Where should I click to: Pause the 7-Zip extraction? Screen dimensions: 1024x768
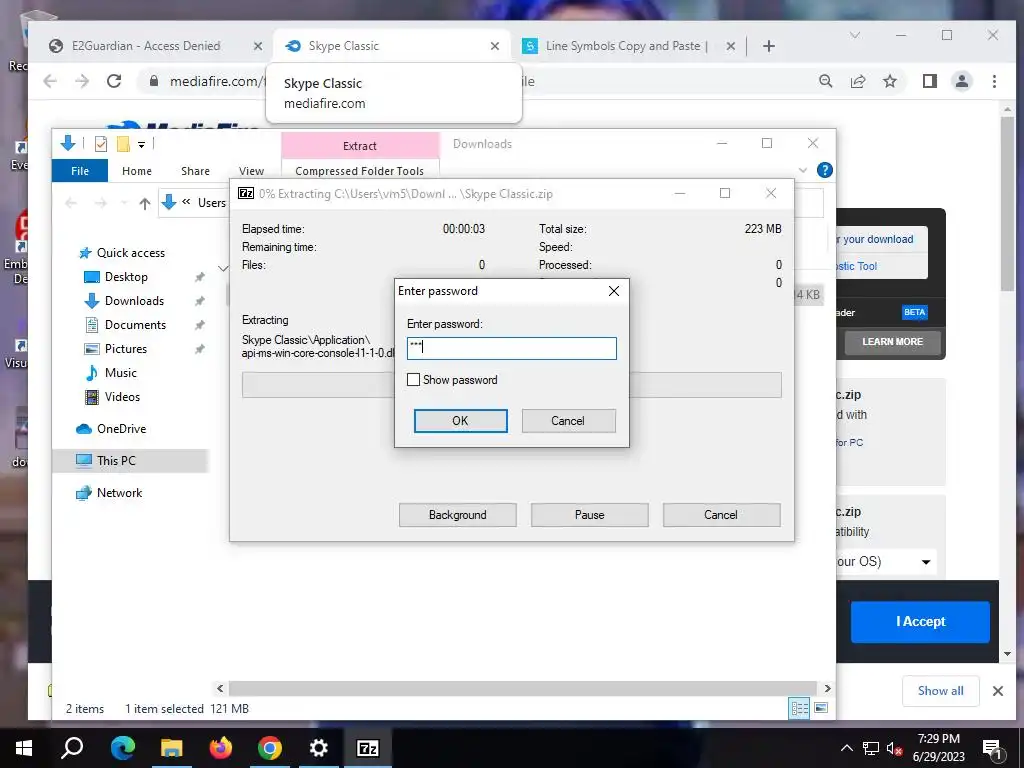click(x=590, y=515)
